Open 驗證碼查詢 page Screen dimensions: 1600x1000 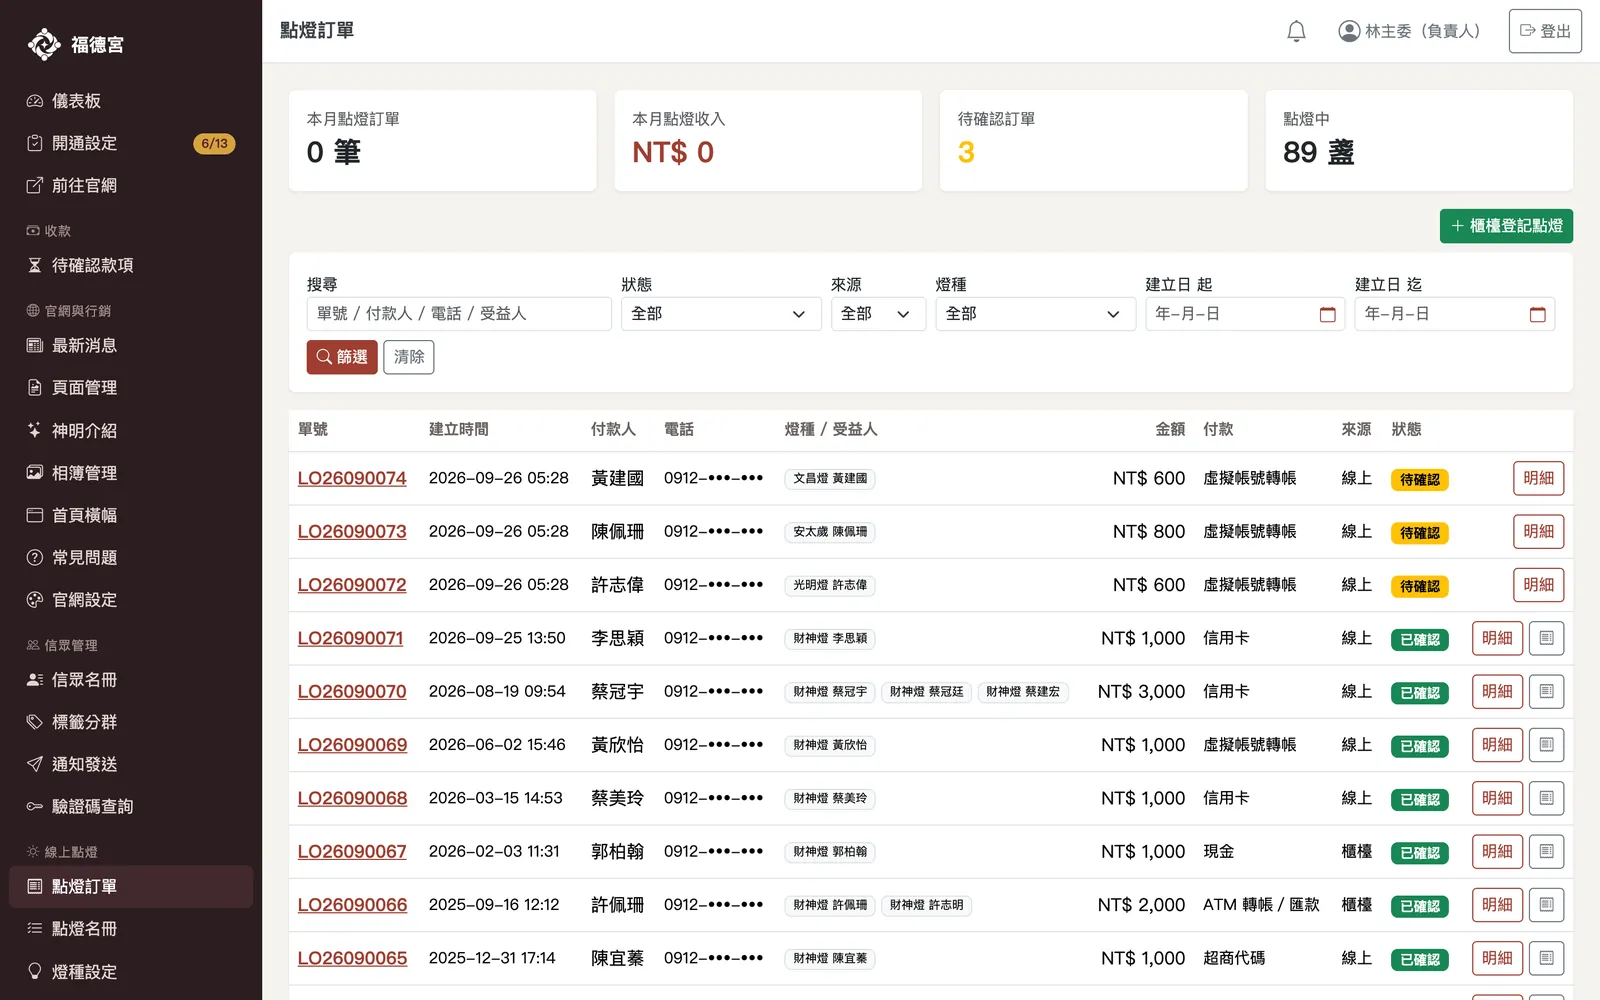pyautogui.click(x=131, y=806)
